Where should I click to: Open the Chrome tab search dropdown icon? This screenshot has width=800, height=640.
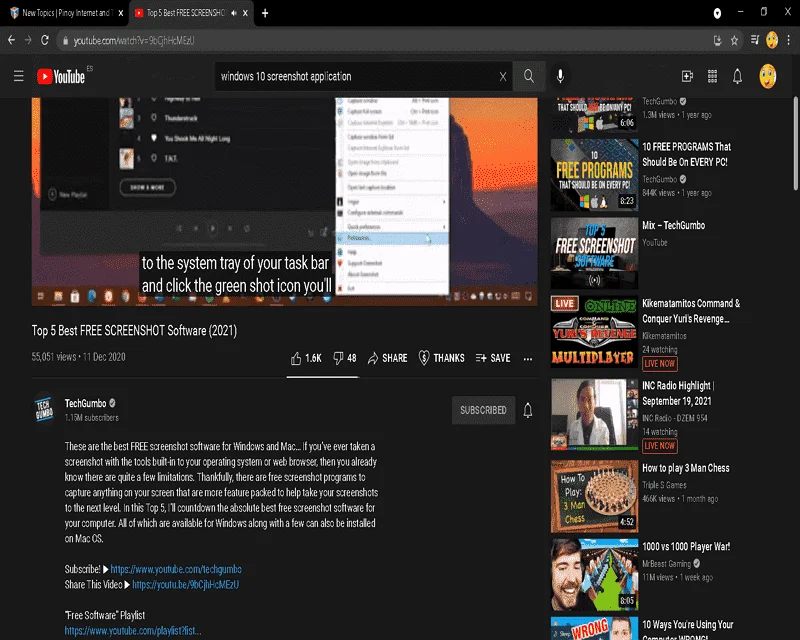coord(717,13)
